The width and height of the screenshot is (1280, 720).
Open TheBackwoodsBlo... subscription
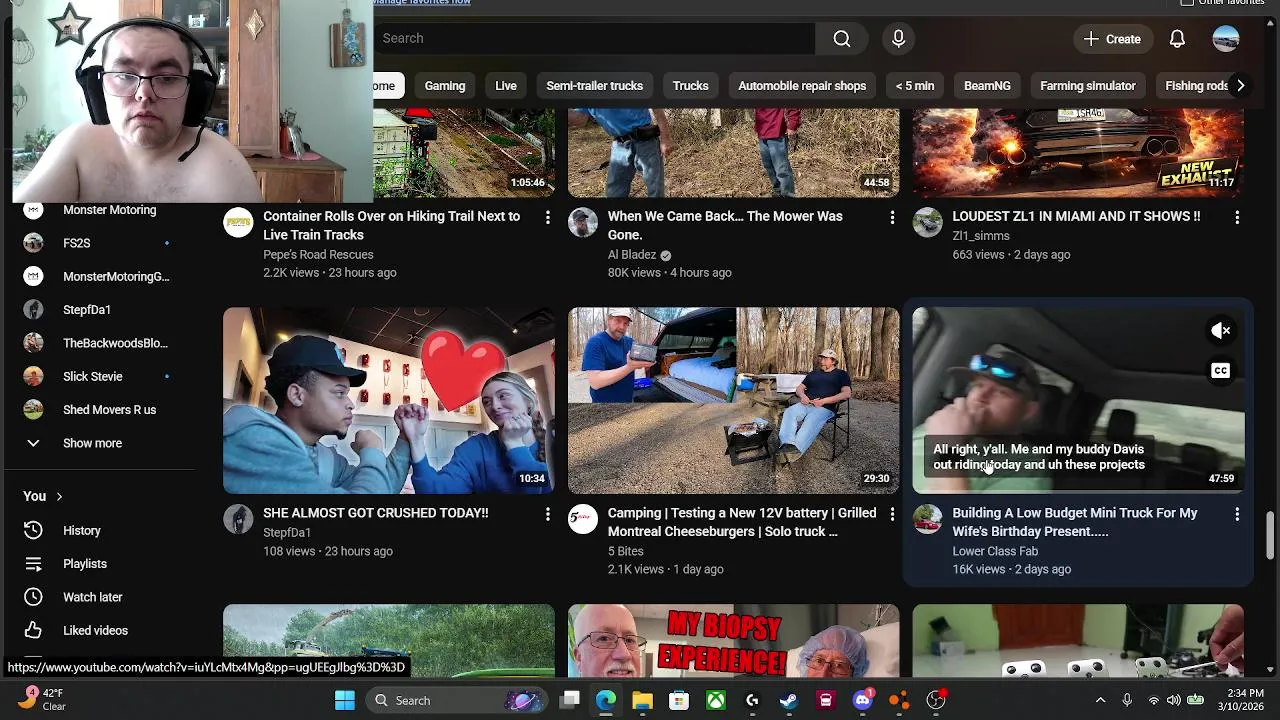click(x=98, y=343)
